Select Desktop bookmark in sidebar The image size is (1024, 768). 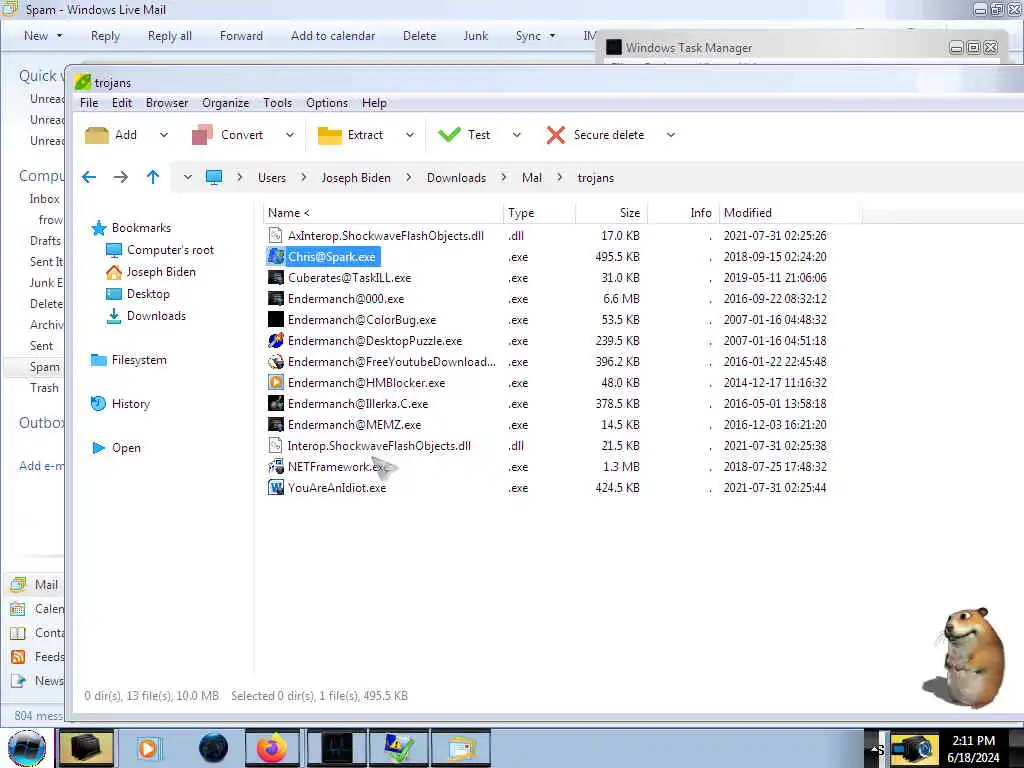tap(148, 294)
